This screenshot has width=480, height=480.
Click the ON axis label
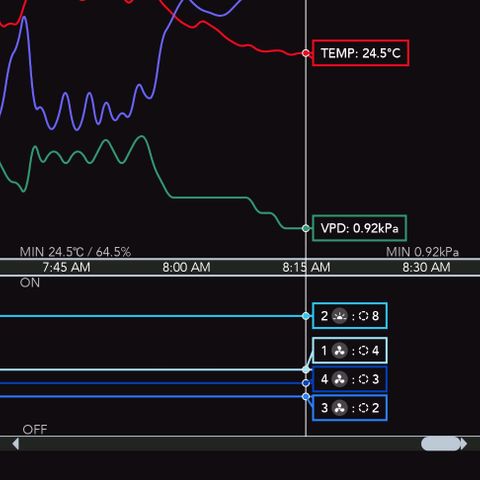tap(30, 283)
